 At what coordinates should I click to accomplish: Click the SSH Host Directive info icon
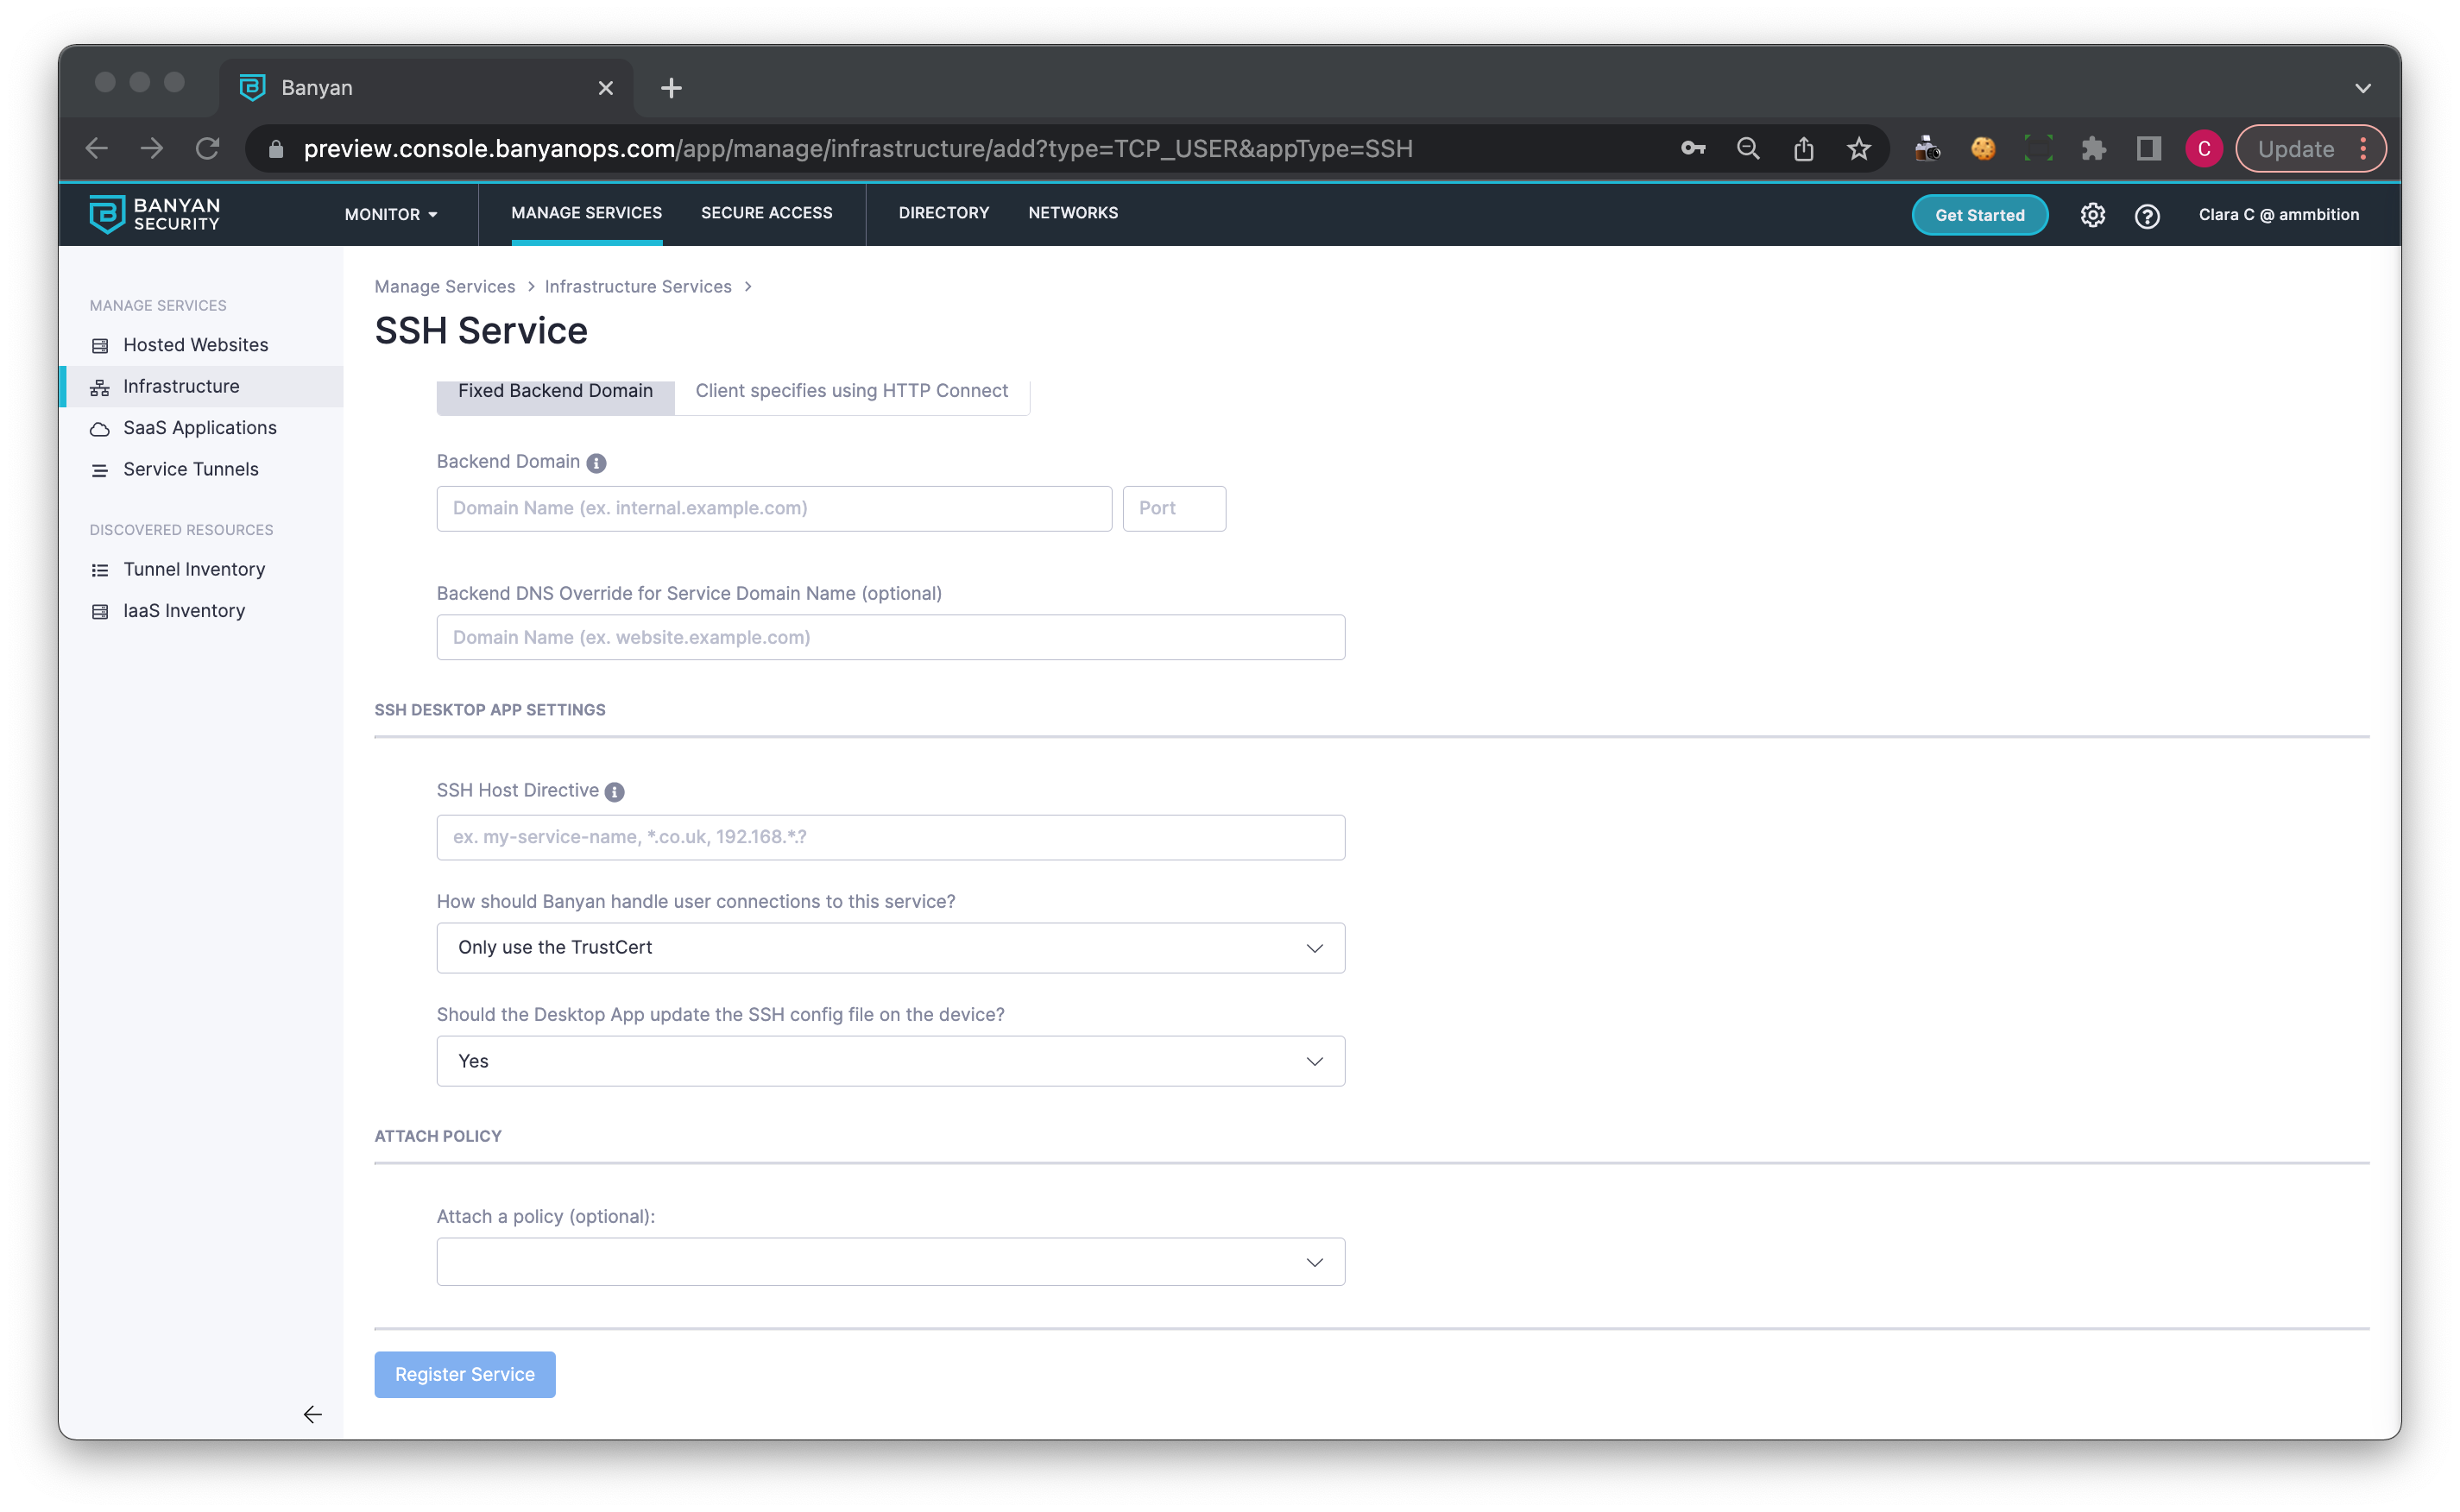(x=614, y=792)
